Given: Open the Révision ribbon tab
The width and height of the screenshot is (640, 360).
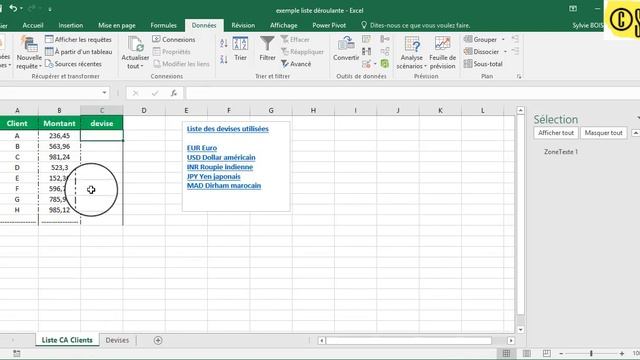Looking at the screenshot, I should coord(243,25).
